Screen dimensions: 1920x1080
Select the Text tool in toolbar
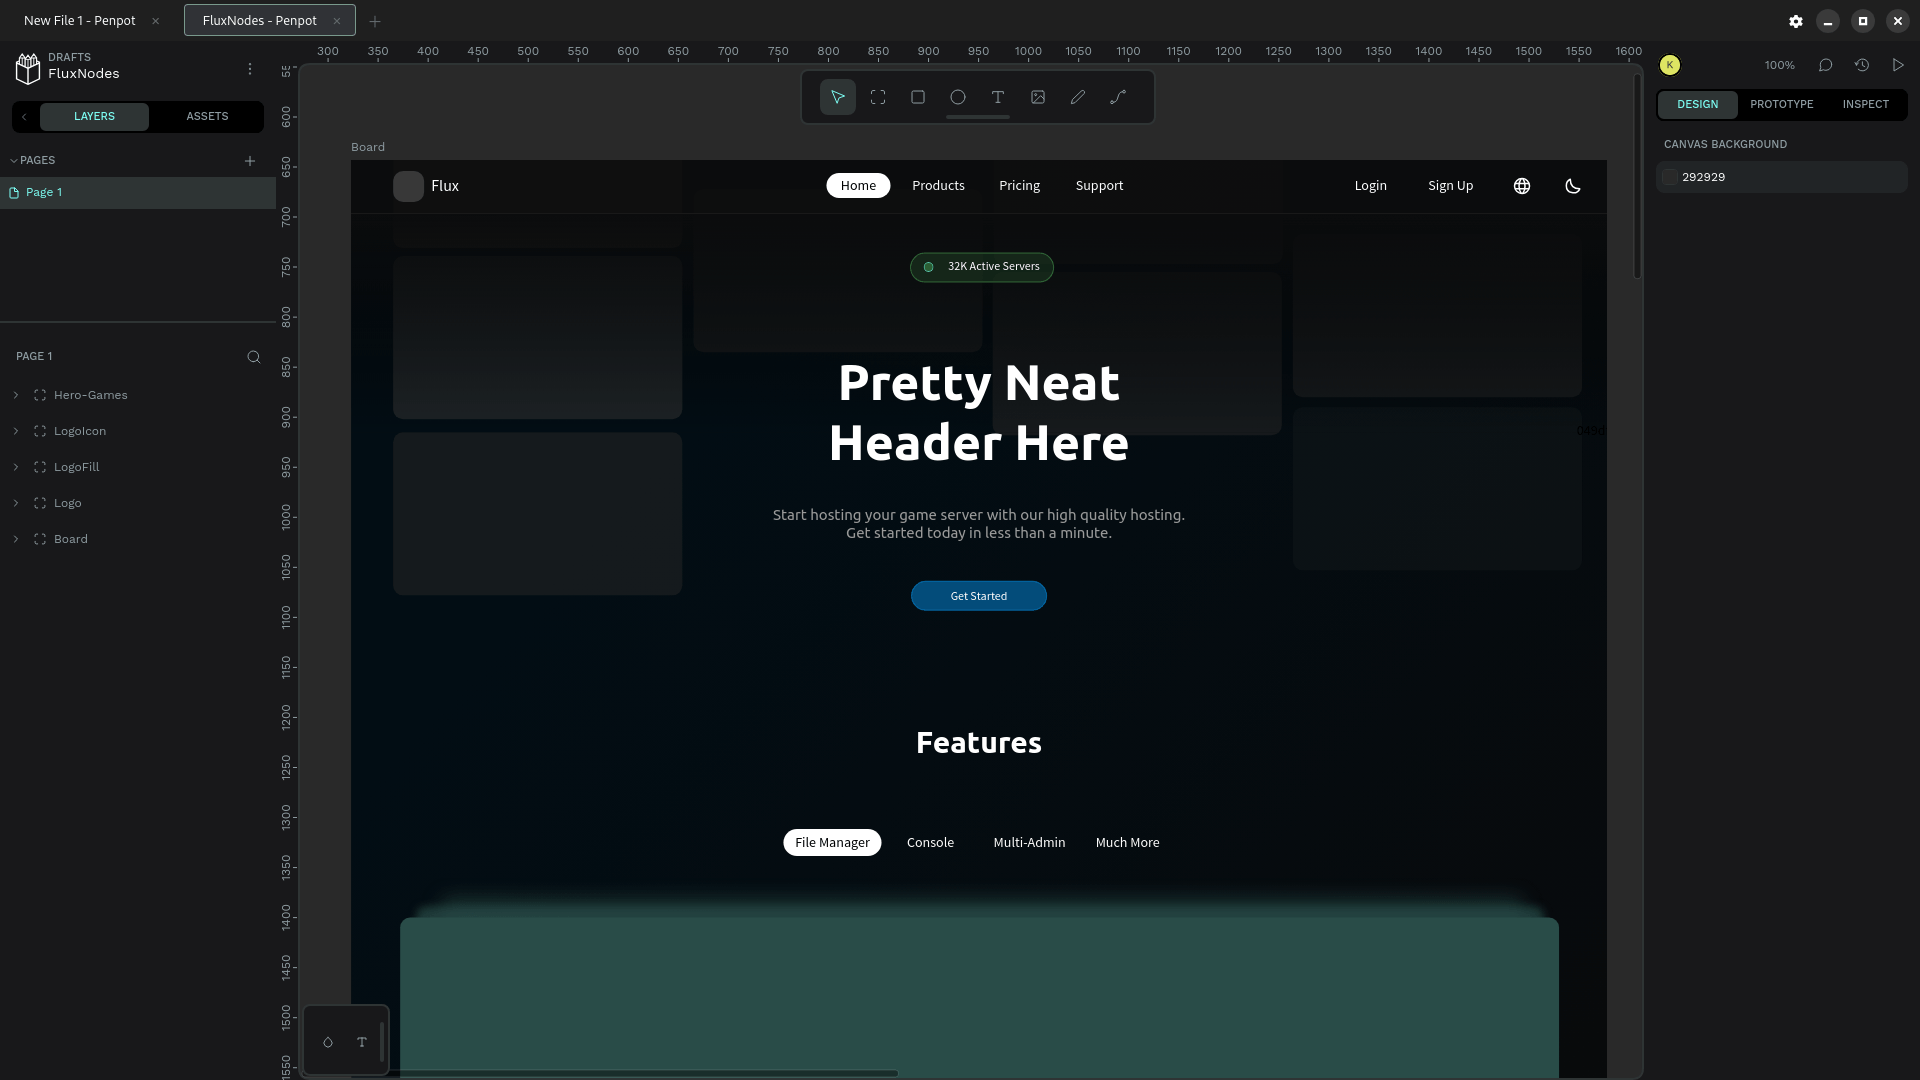(997, 97)
